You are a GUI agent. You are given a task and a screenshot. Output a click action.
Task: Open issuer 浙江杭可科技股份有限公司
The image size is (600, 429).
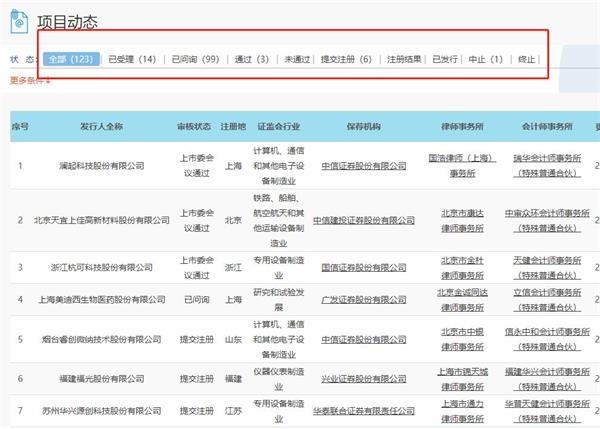[x=101, y=267]
